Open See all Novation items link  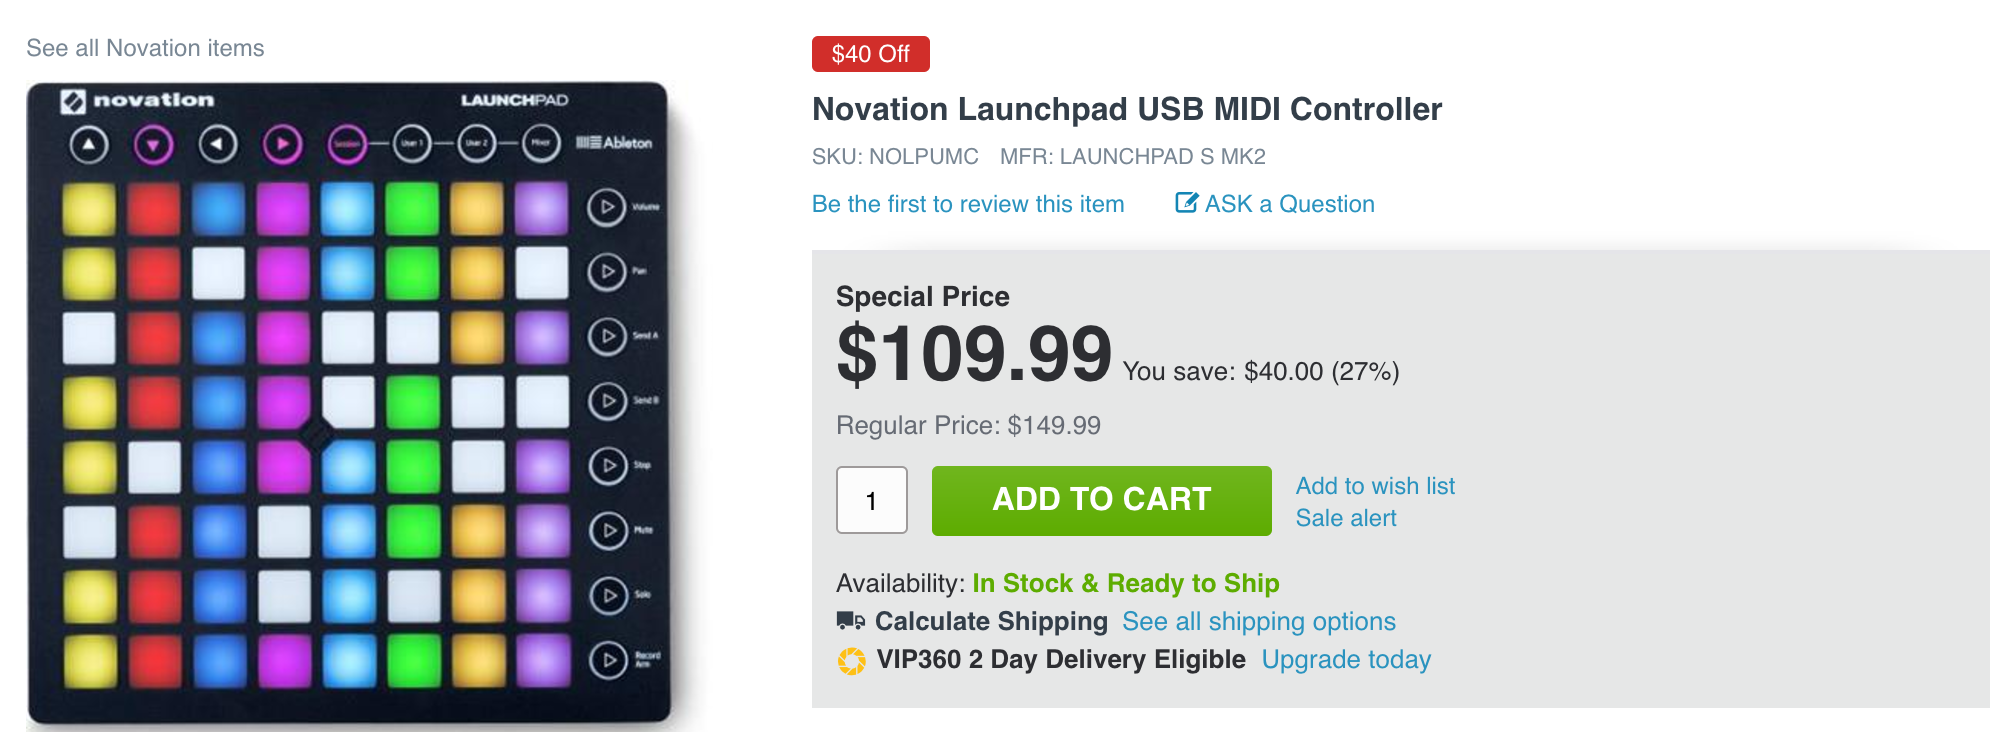[145, 48]
